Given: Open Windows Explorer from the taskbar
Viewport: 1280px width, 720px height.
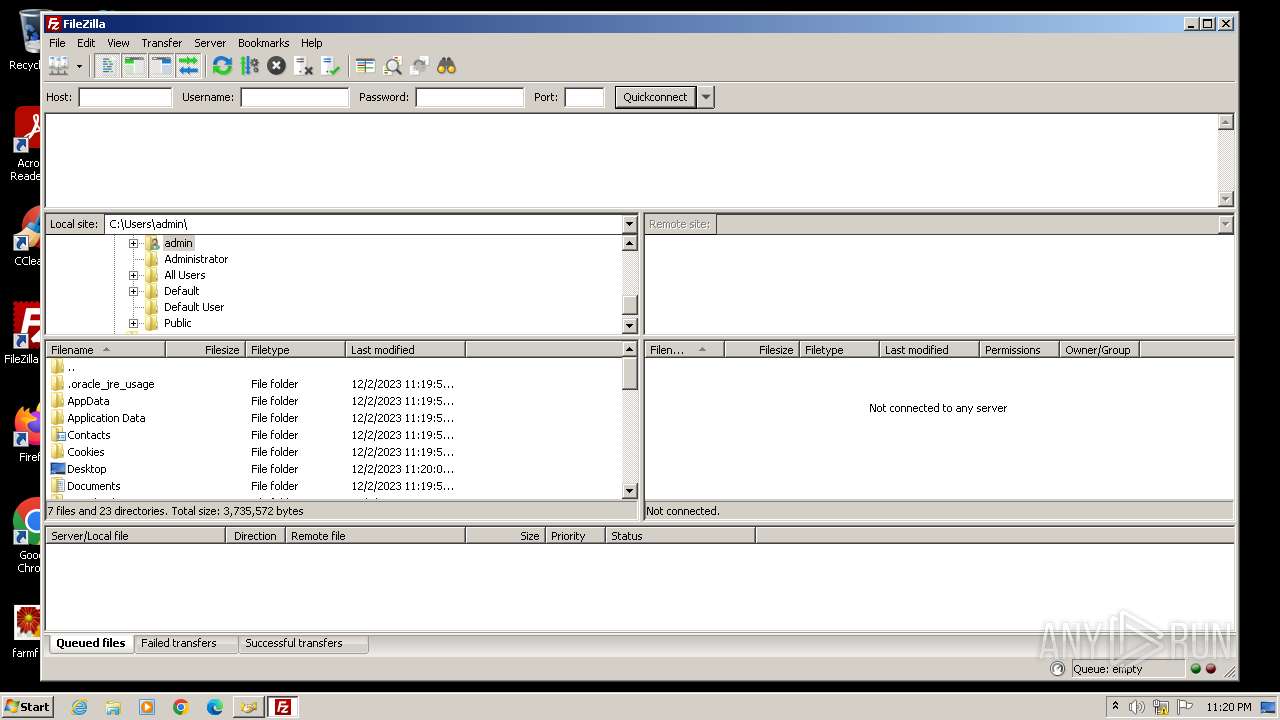Looking at the screenshot, I should tap(113, 707).
